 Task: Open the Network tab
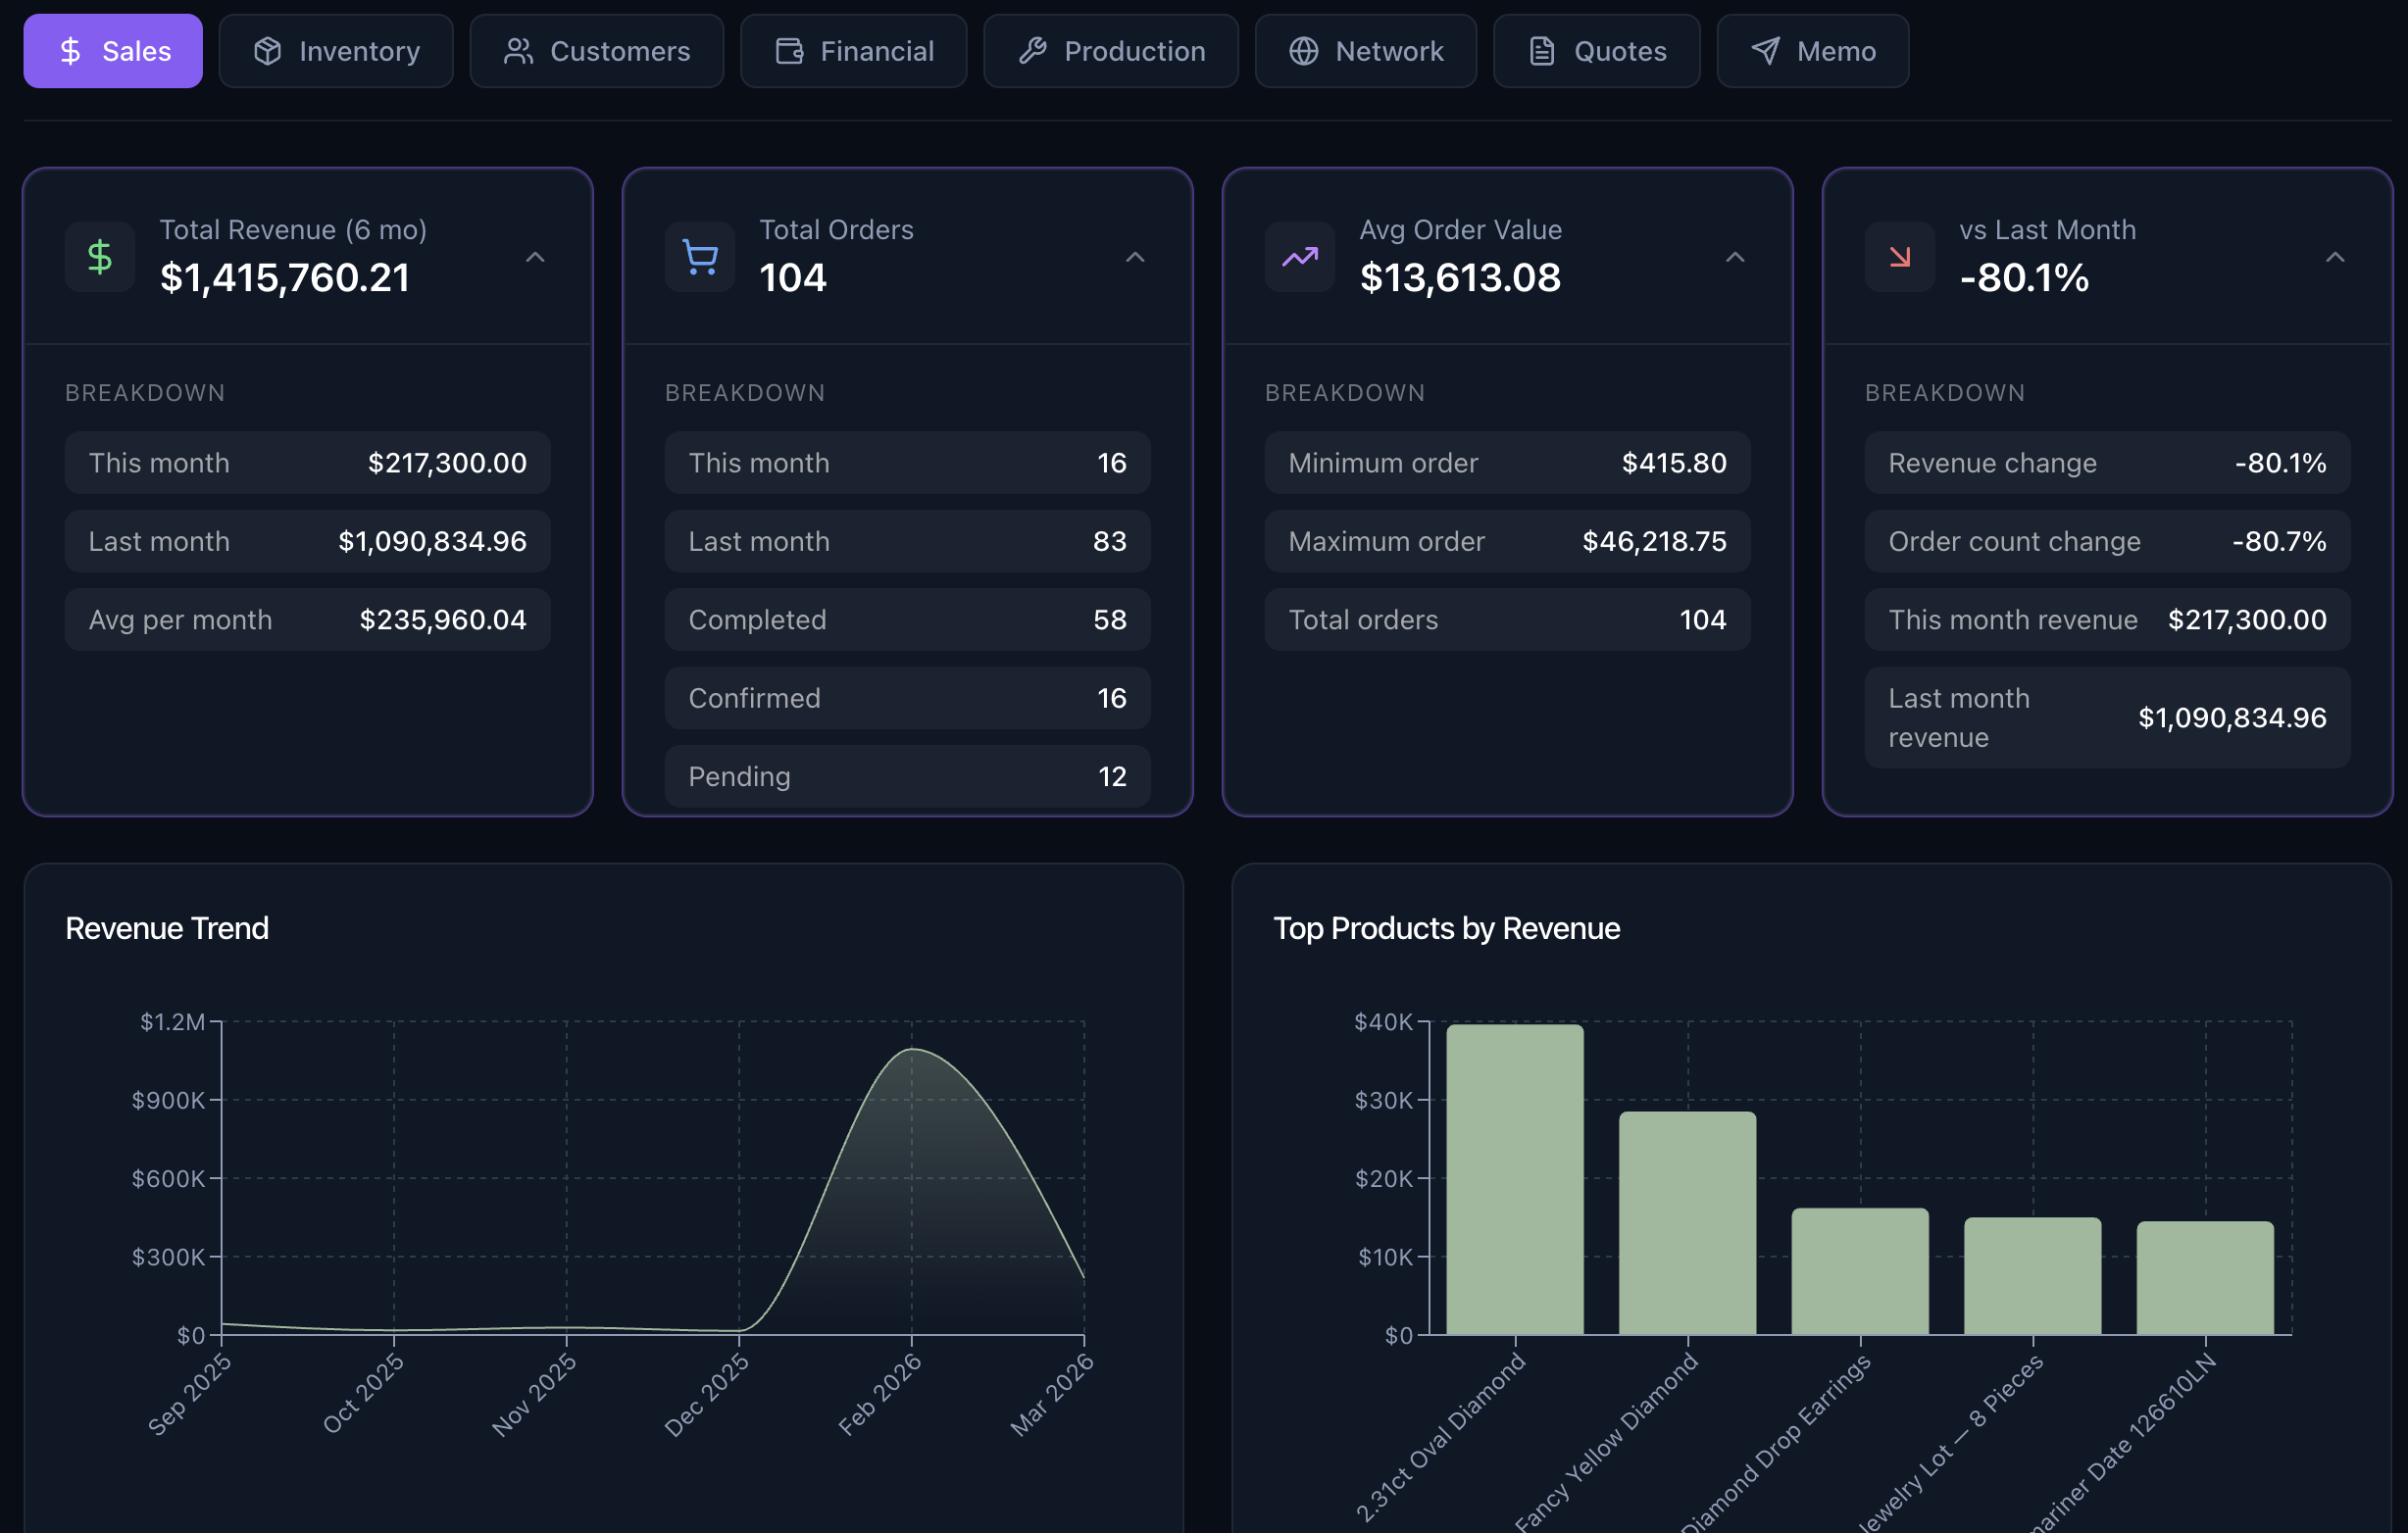(1366, 51)
